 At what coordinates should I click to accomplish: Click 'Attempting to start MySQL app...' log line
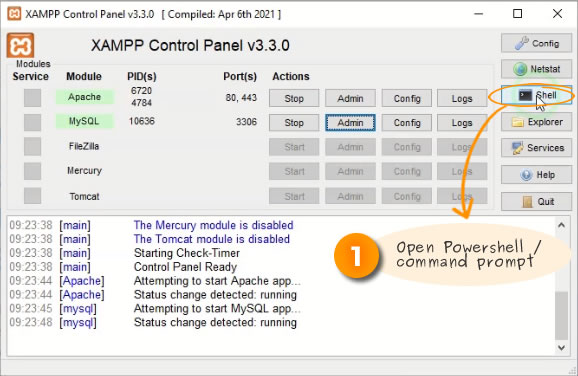(217, 309)
